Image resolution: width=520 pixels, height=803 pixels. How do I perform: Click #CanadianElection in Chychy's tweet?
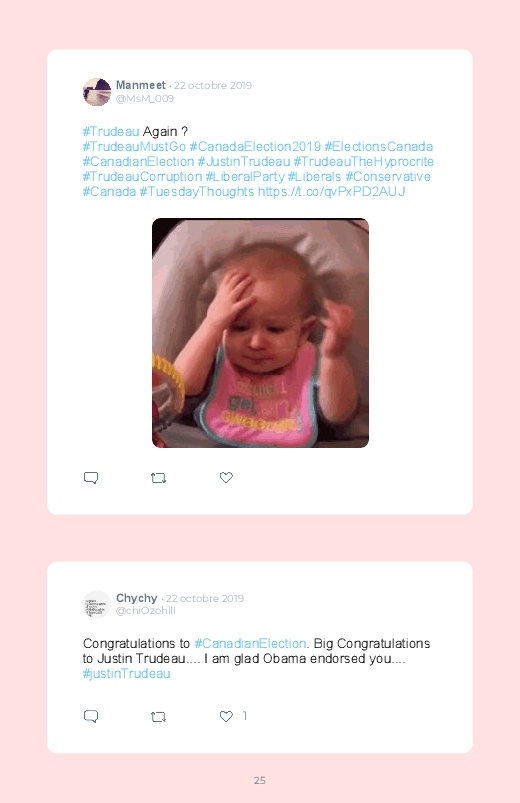(251, 643)
